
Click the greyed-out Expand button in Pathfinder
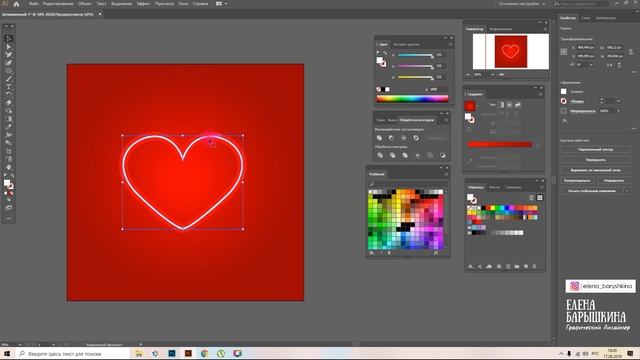pyautogui.click(x=436, y=138)
